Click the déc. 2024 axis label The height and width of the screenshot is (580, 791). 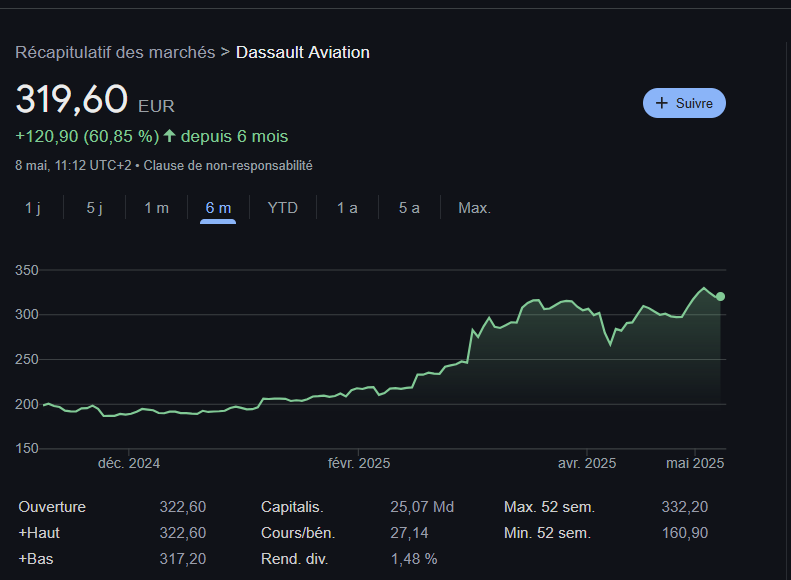click(129, 463)
